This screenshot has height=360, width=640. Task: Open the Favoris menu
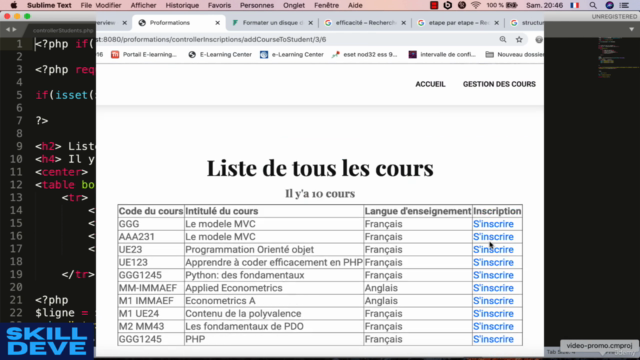click(219, 5)
